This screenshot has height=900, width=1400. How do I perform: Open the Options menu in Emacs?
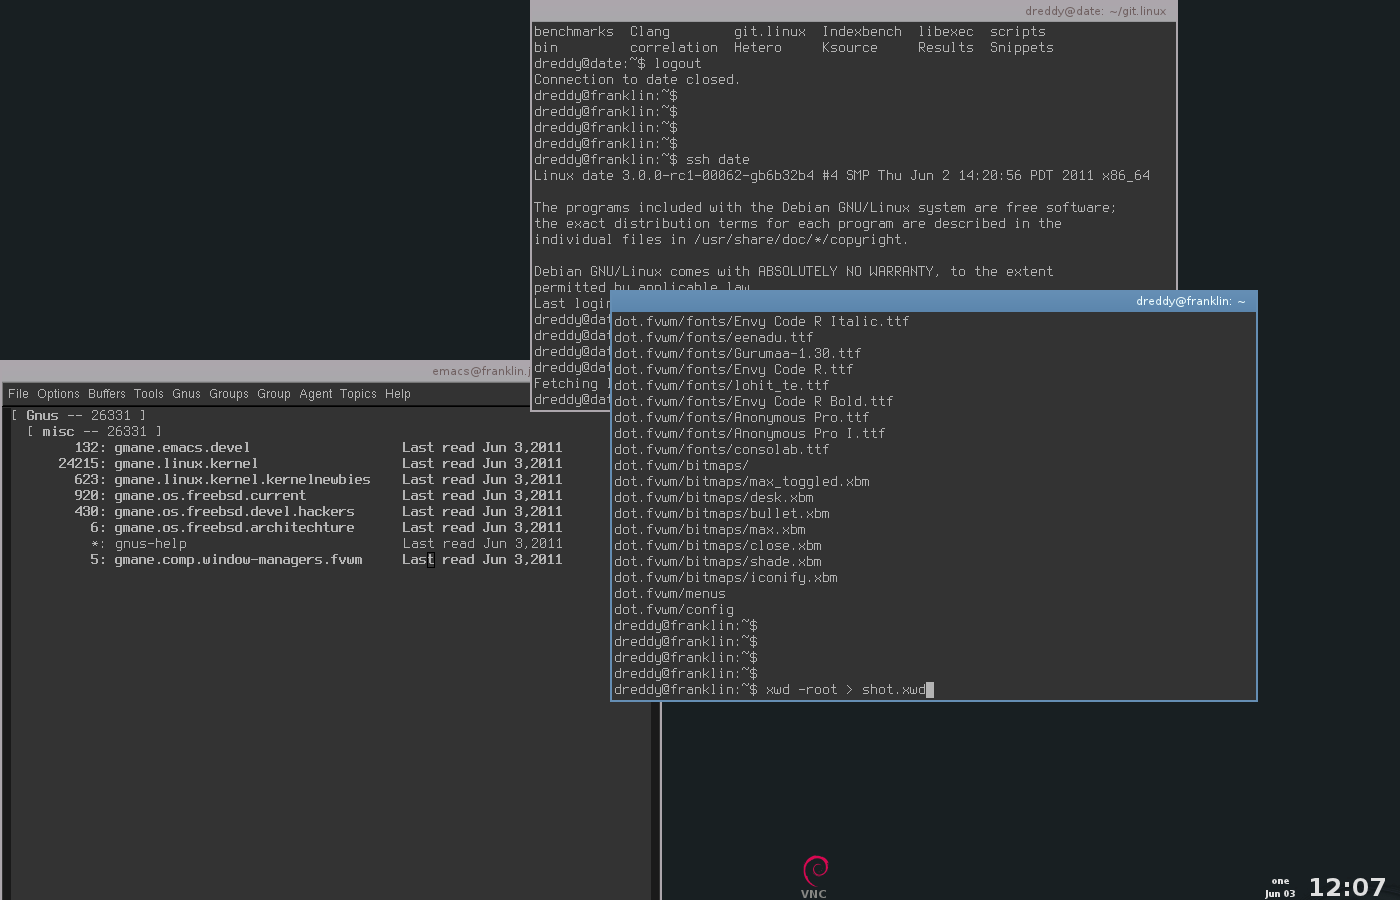coord(58,393)
